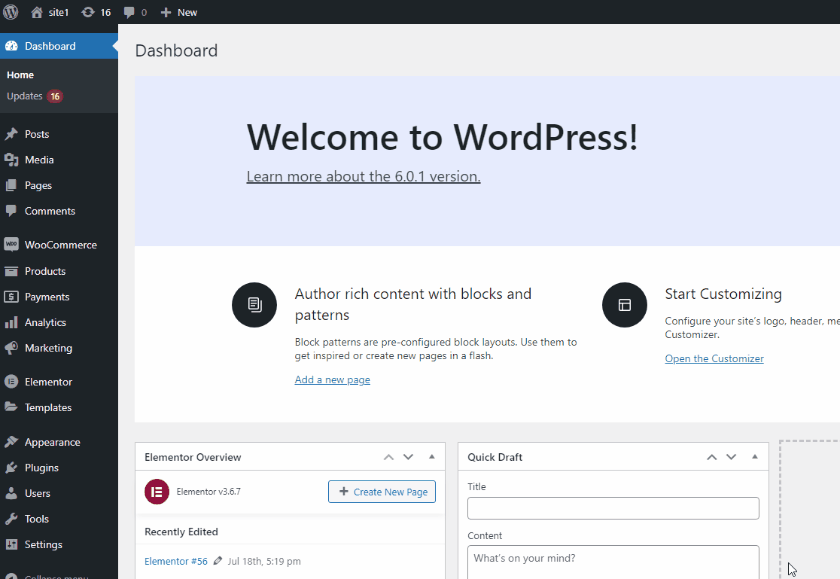This screenshot has height=579, width=840.
Task: Click the updates refresh icon showing 16
Action: tap(88, 12)
